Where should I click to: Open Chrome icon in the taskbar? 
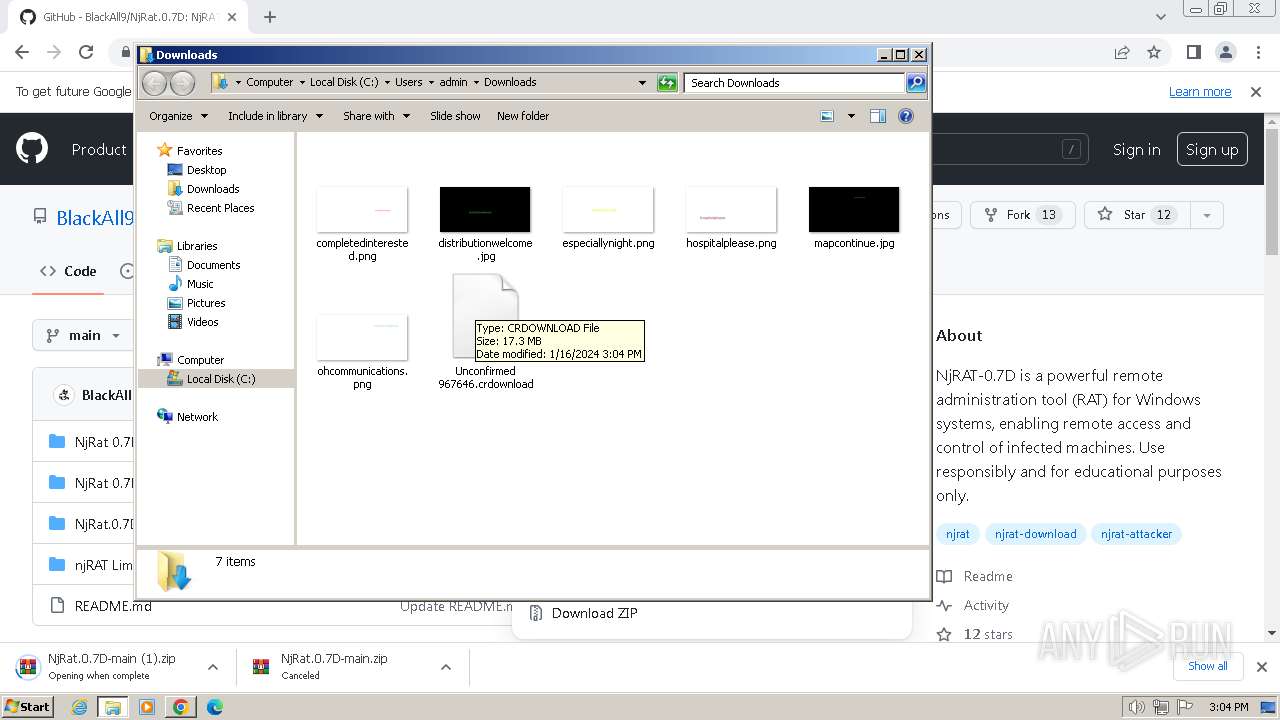click(x=181, y=707)
